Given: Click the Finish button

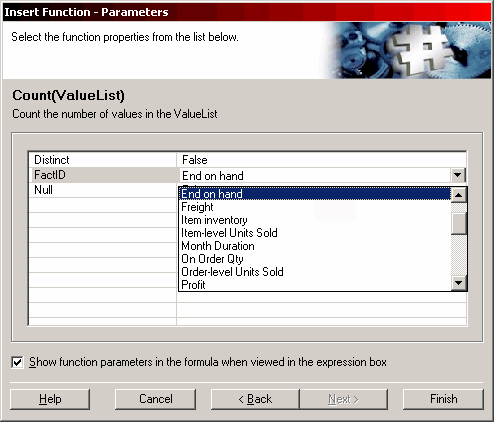Looking at the screenshot, I should (x=443, y=399).
